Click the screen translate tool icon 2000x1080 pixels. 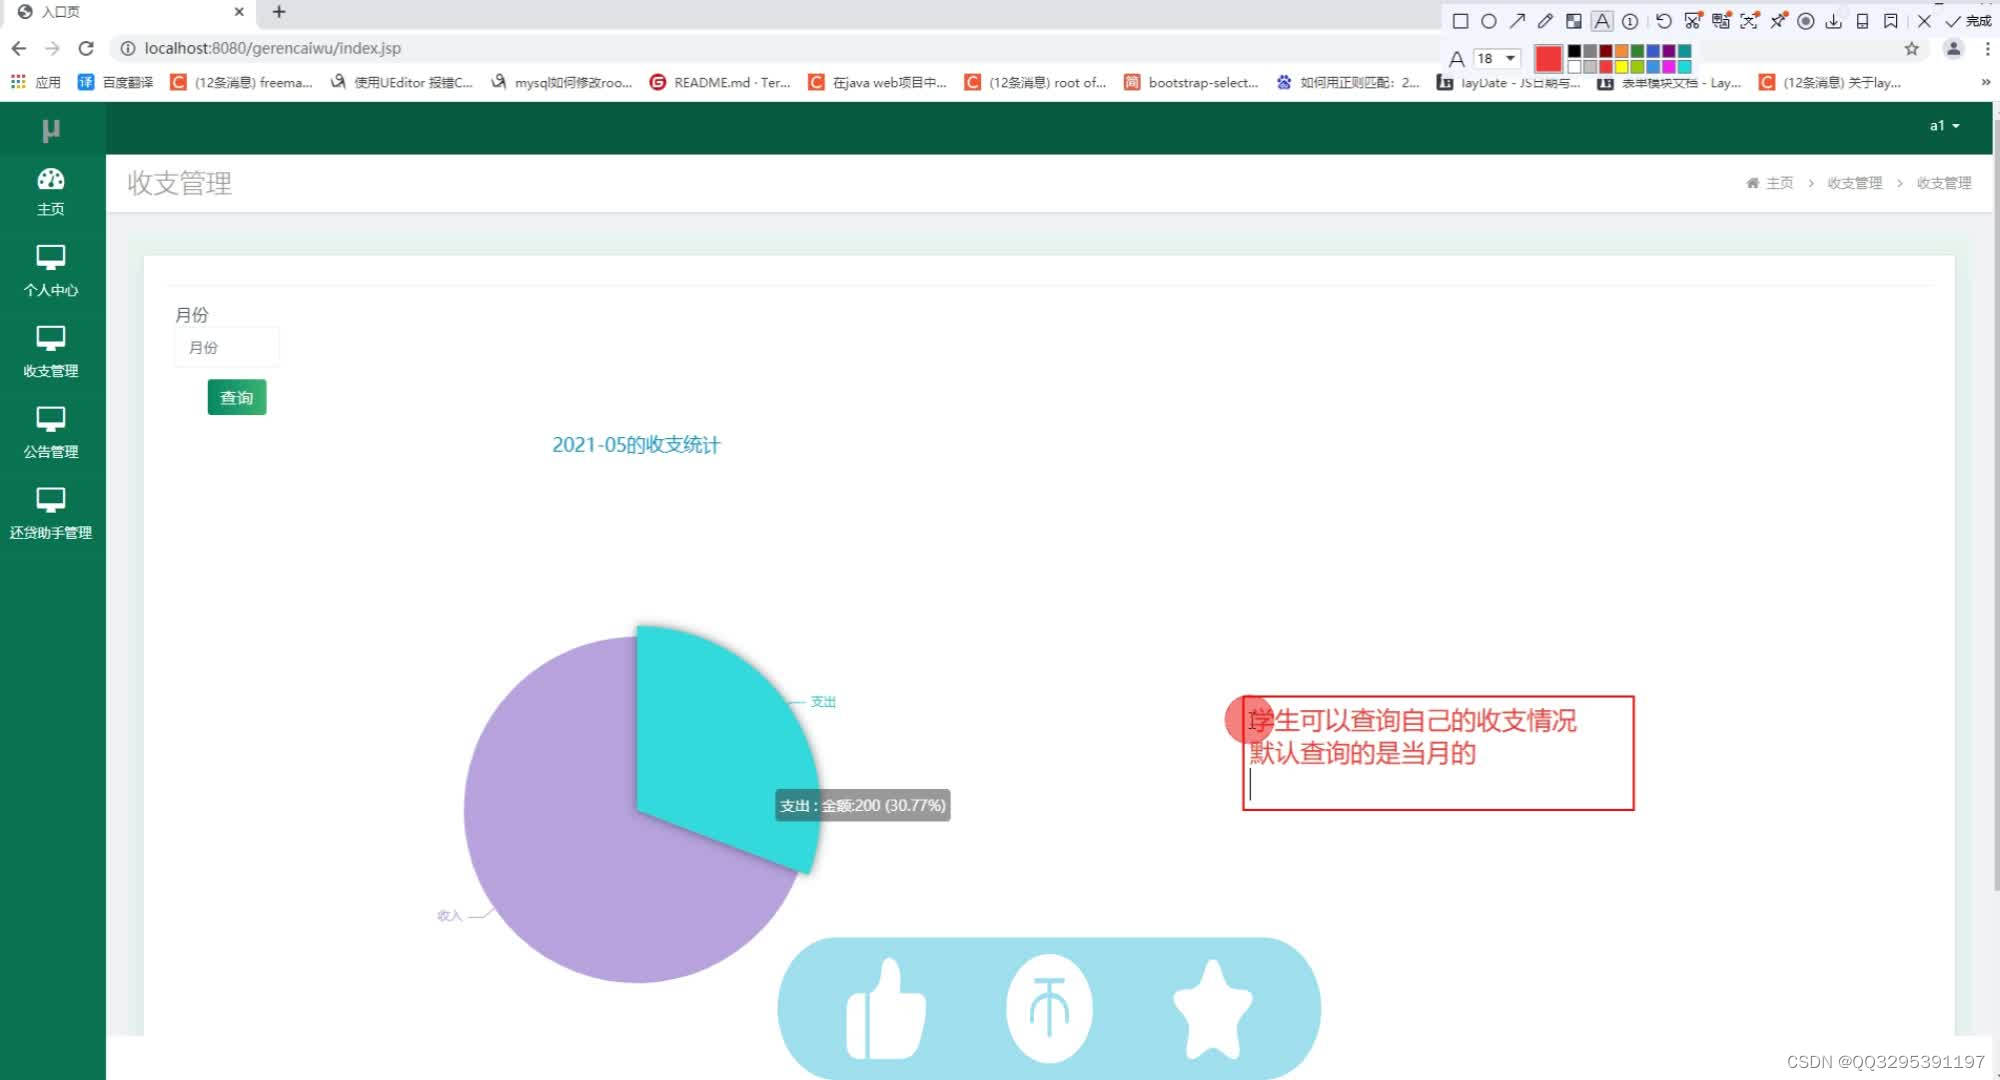tap(1721, 21)
